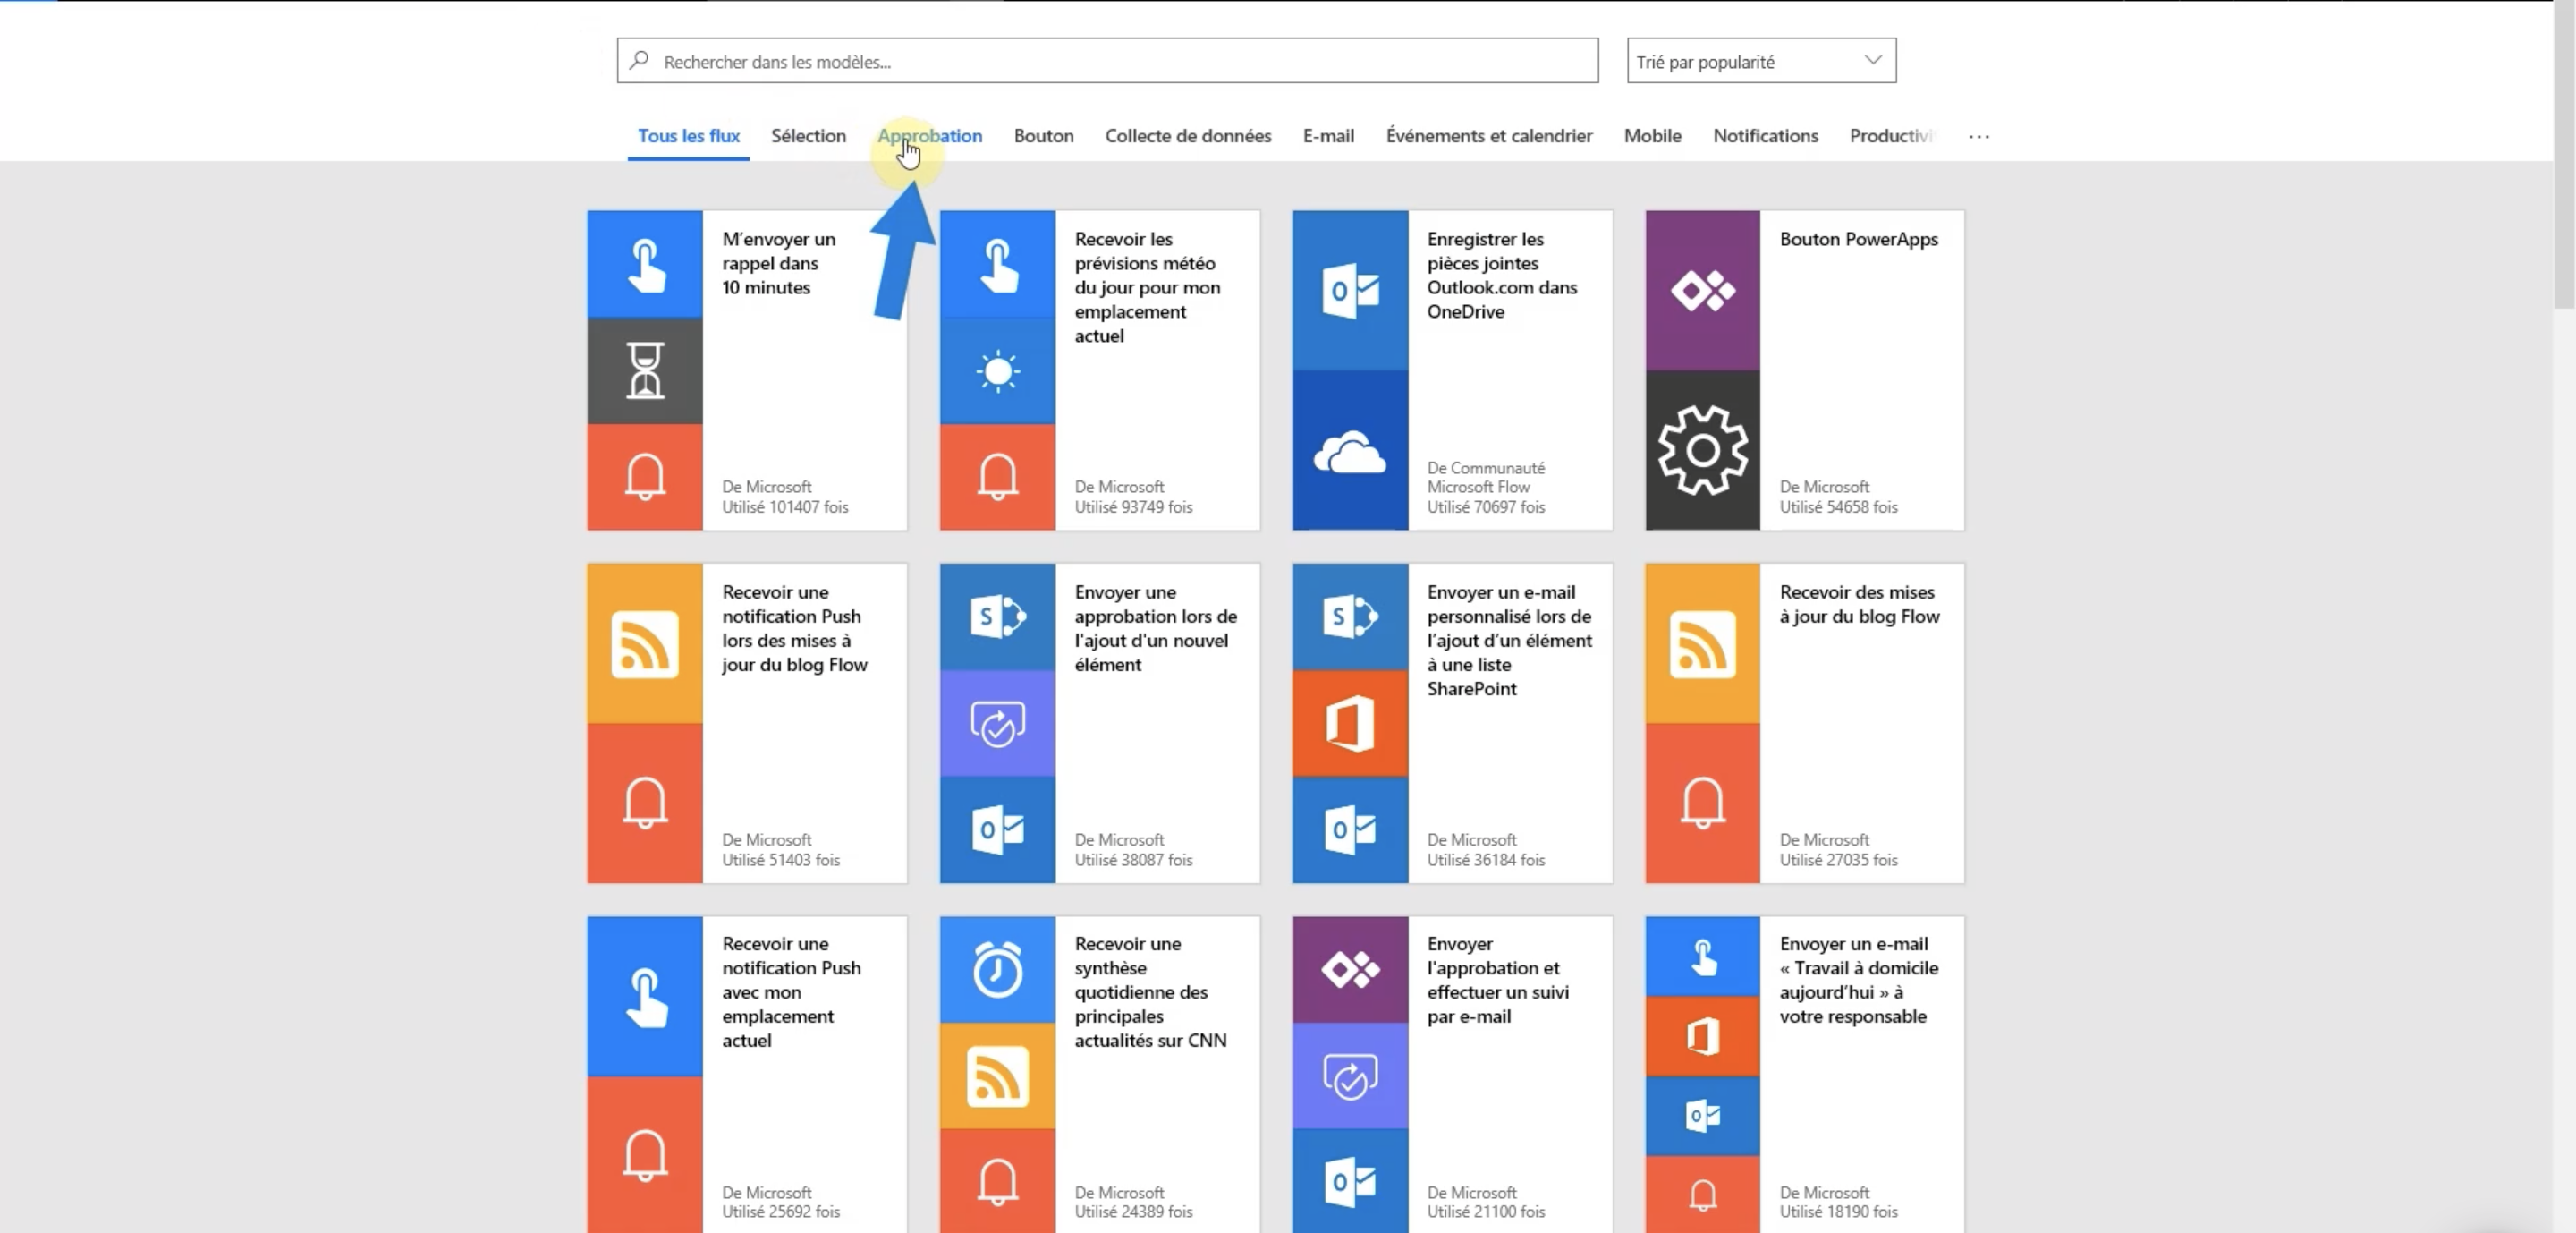The height and width of the screenshot is (1233, 2576).
Task: Click the Outlook icon on the pièces jointes card
Action: click(x=1350, y=291)
